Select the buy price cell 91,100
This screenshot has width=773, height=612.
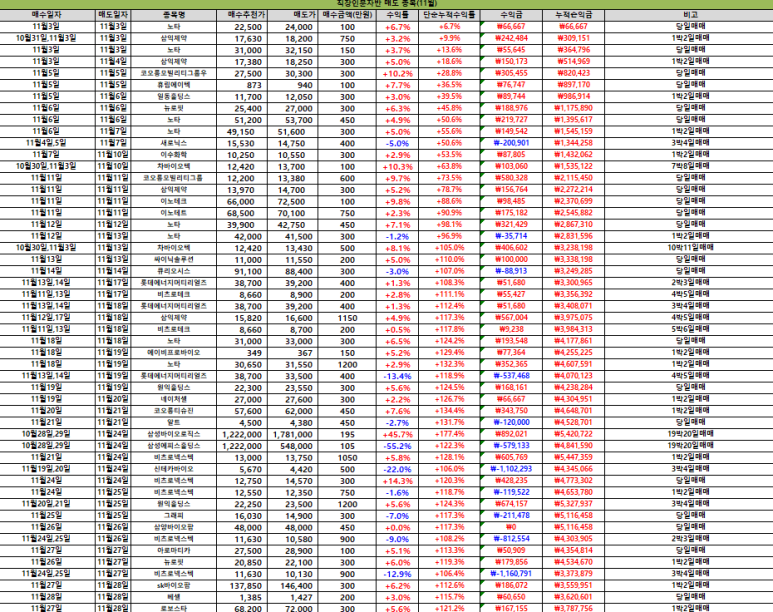tap(242, 271)
